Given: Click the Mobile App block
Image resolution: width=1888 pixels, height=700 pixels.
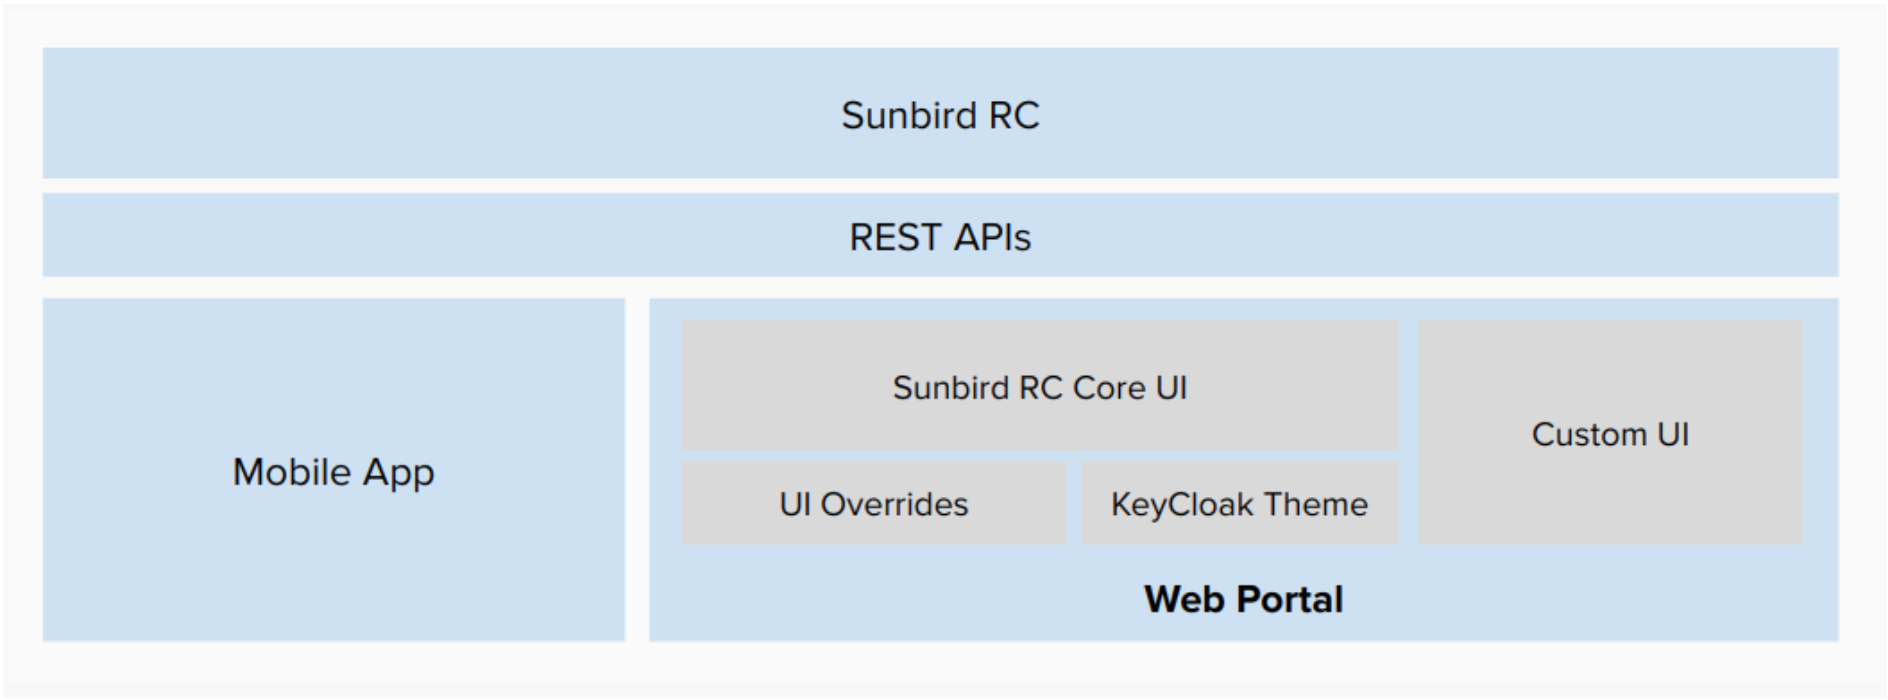Looking at the screenshot, I should (333, 470).
